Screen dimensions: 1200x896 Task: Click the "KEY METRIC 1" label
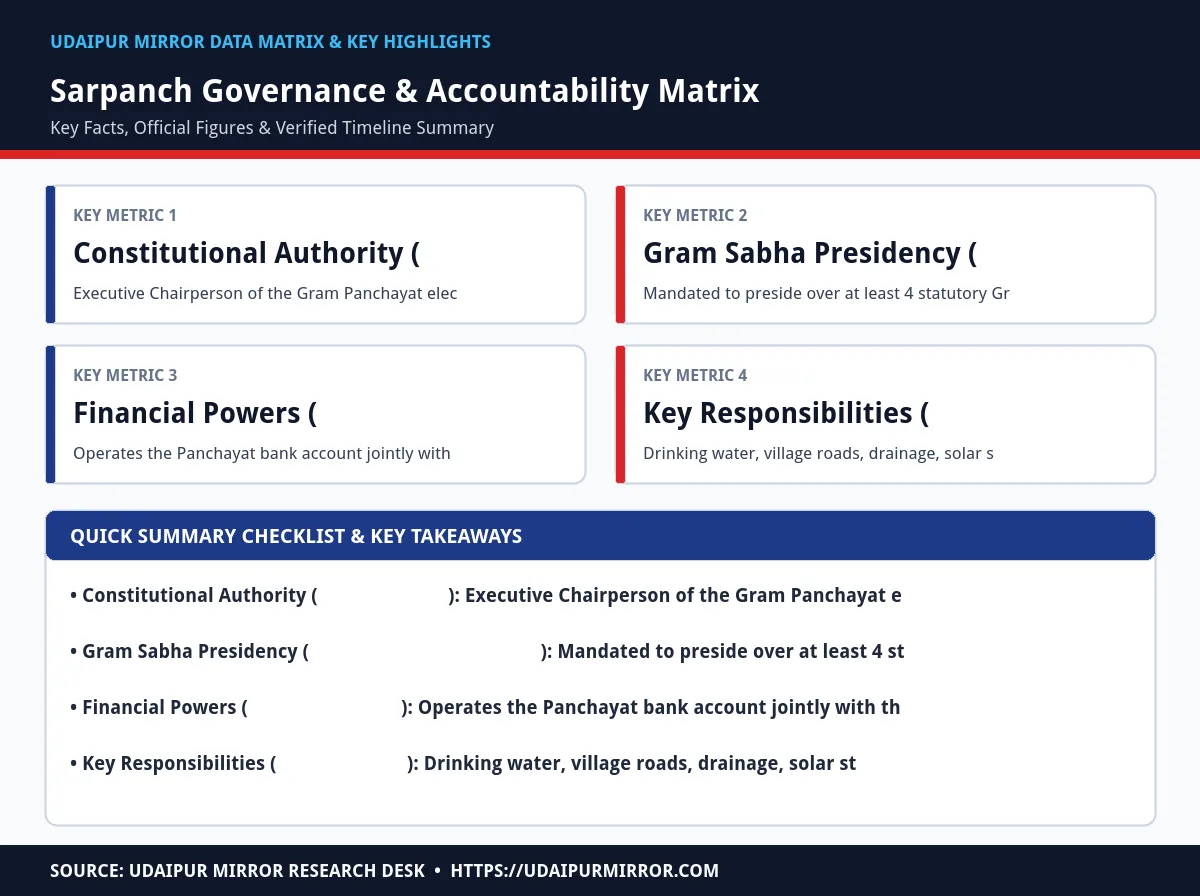click(x=125, y=215)
